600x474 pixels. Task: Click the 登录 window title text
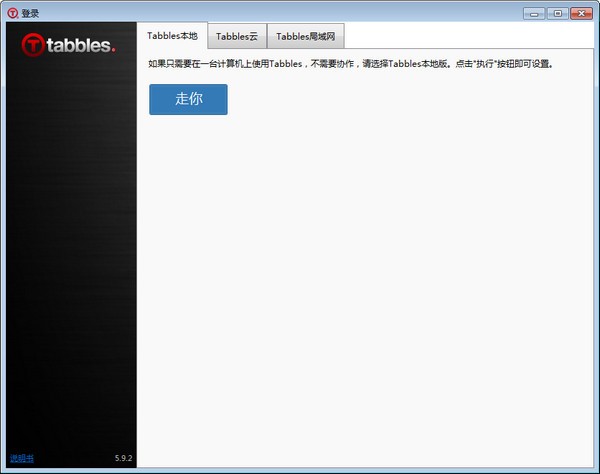30,14
